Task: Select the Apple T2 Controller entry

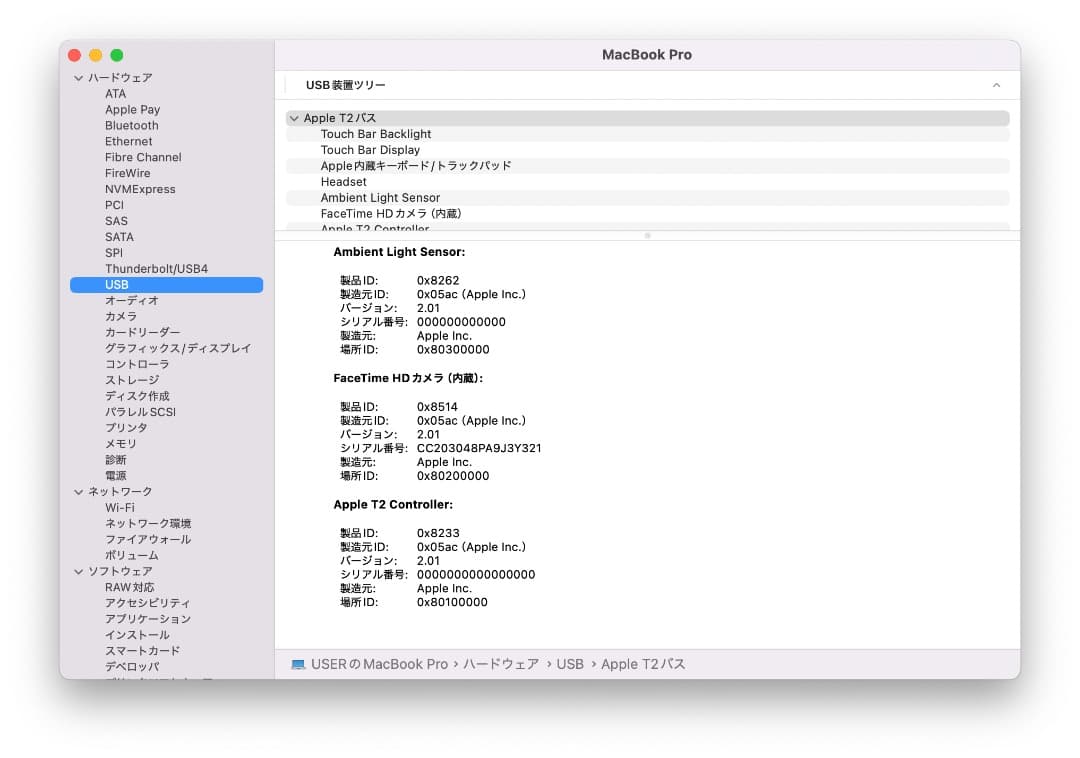Action: (375, 228)
